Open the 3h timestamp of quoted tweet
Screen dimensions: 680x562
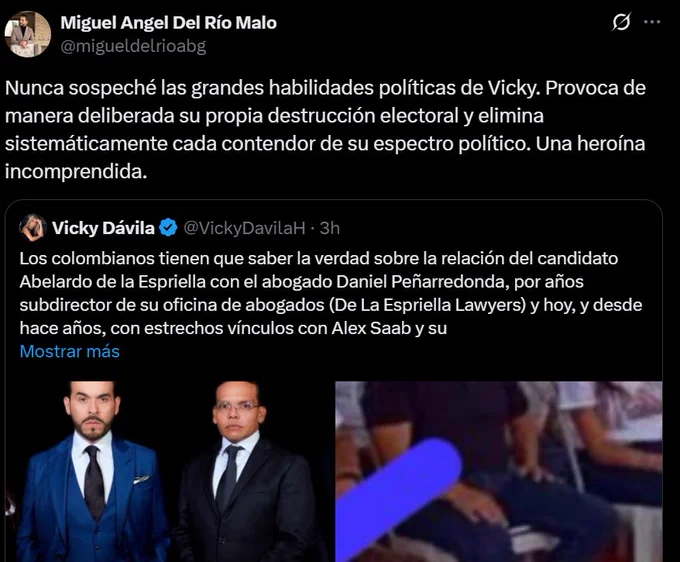330,228
